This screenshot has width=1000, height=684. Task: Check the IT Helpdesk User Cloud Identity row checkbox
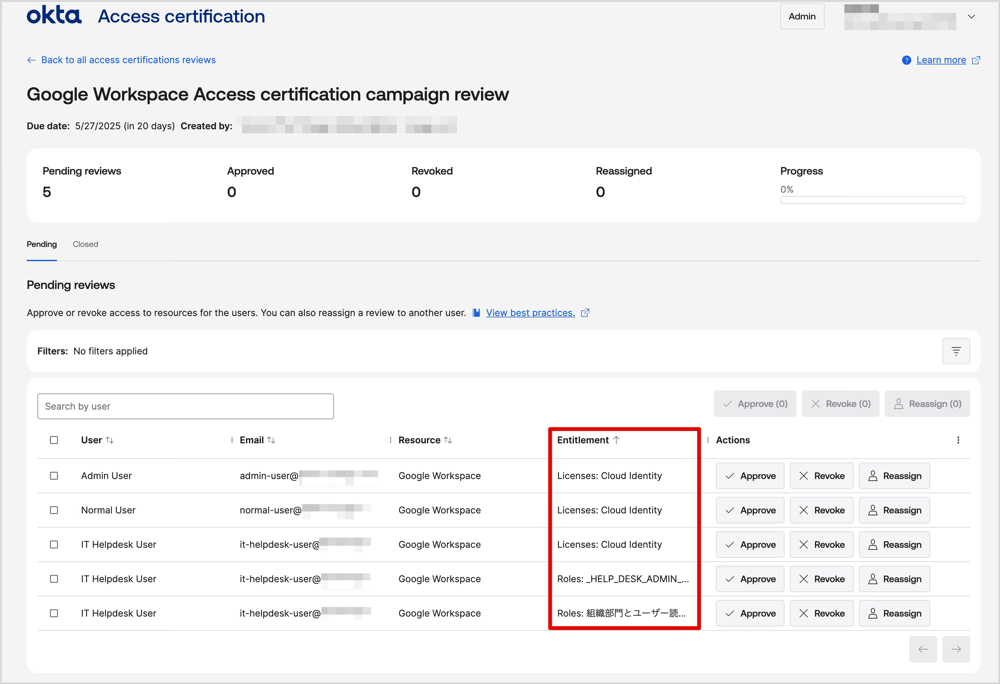[x=54, y=544]
